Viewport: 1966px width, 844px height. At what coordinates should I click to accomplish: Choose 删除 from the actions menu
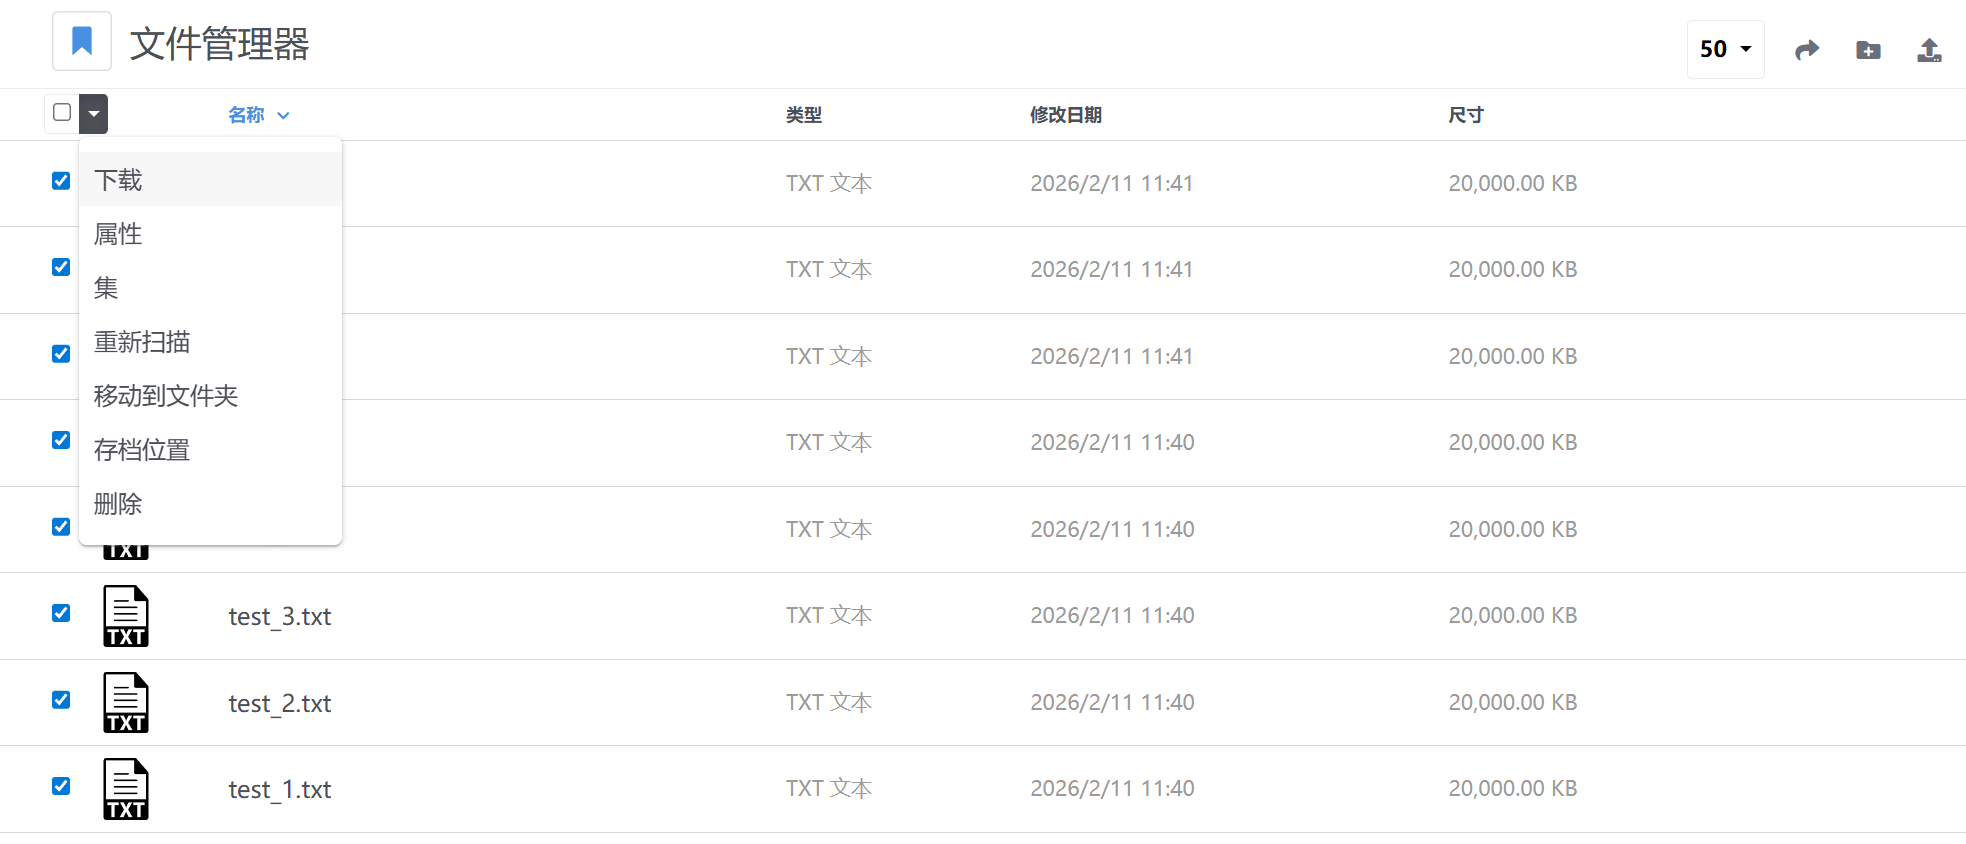click(118, 504)
